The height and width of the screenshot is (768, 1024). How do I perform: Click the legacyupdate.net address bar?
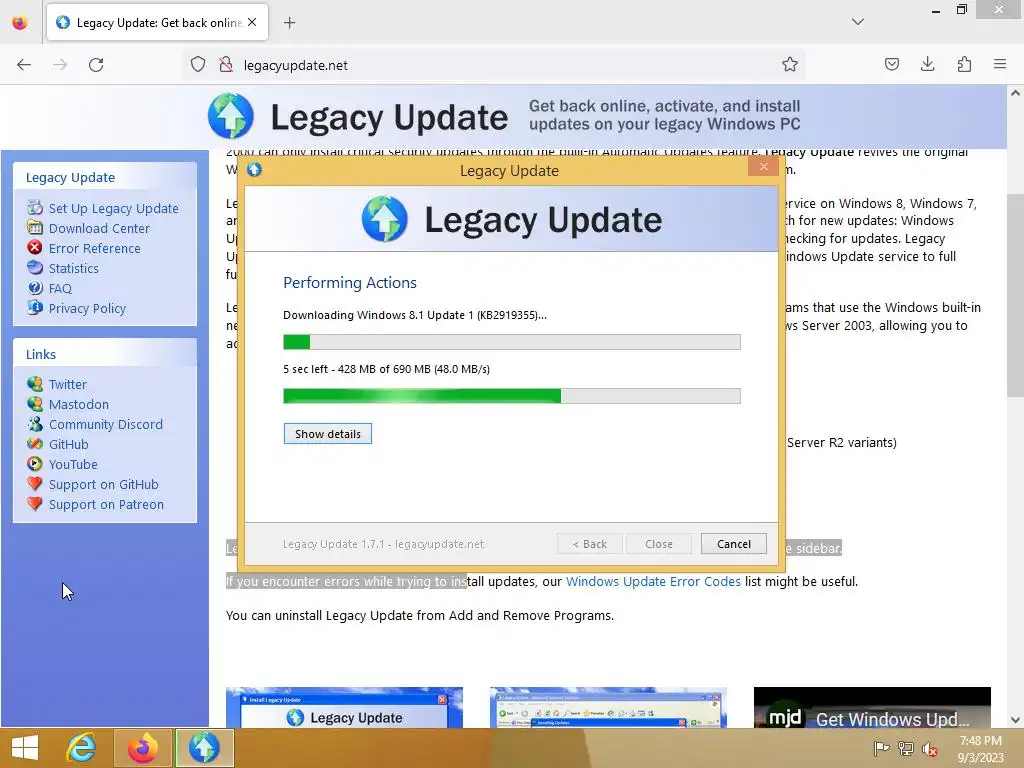(496, 65)
